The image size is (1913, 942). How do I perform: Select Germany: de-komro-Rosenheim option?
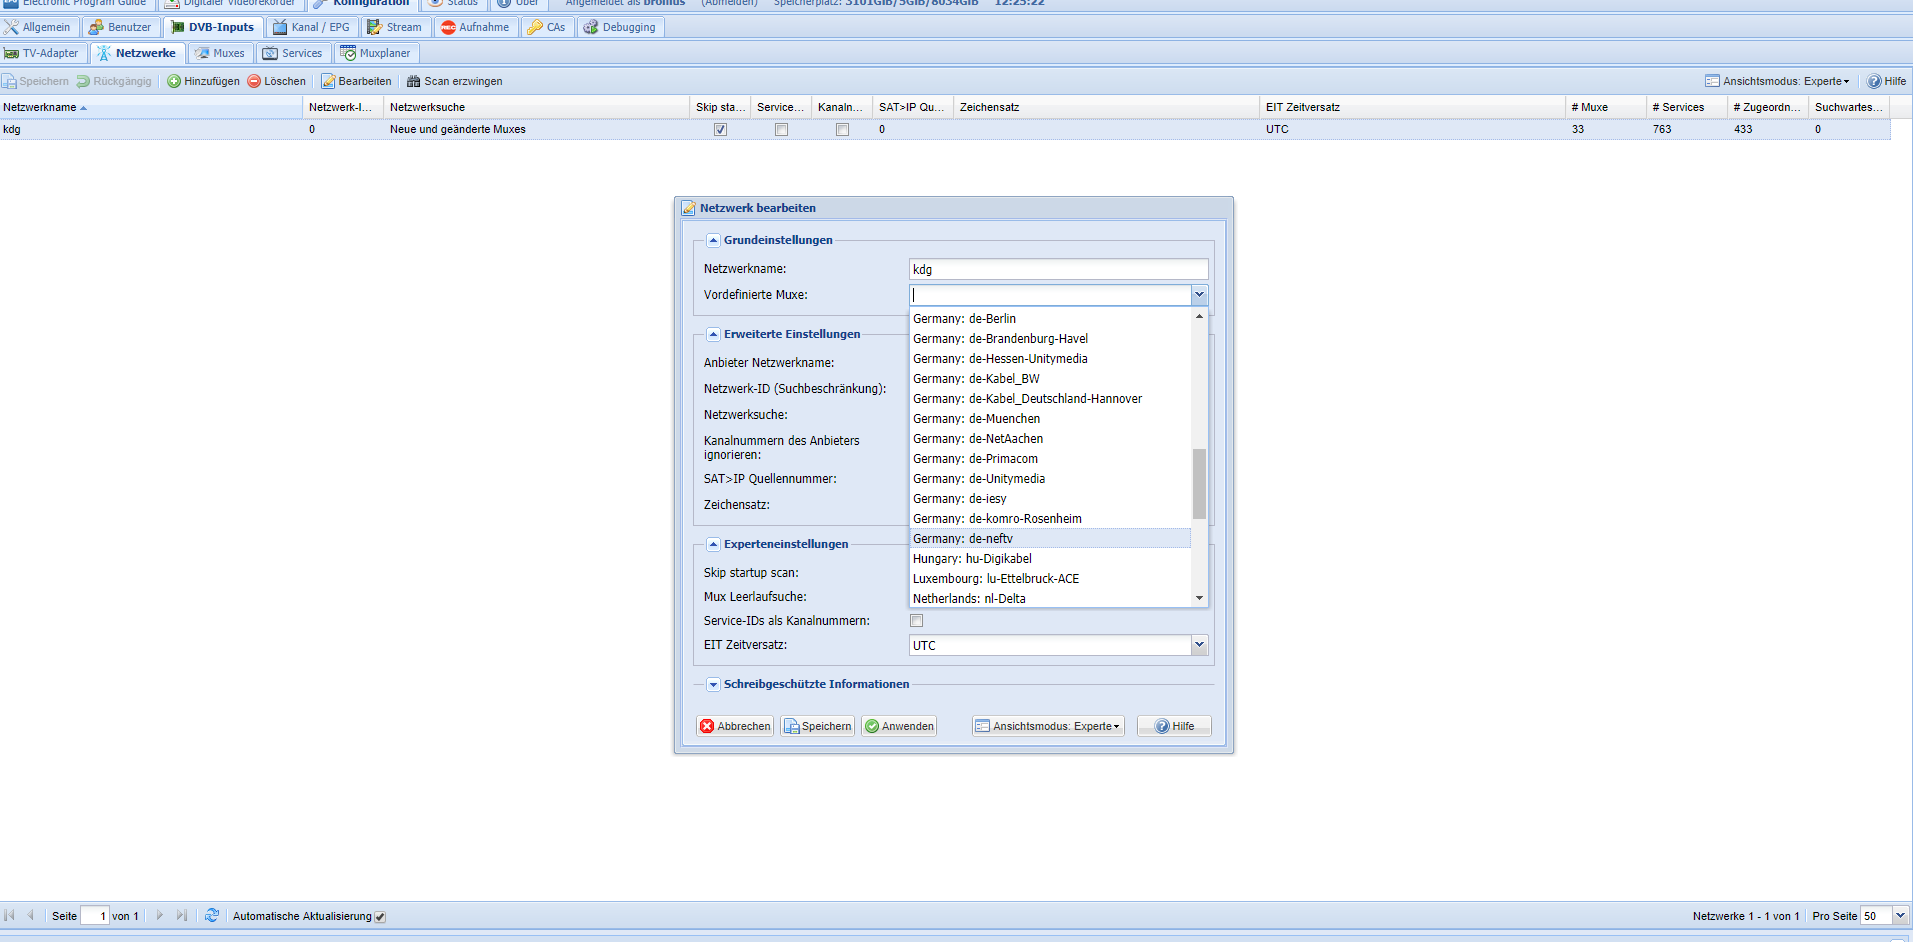[1050, 519]
